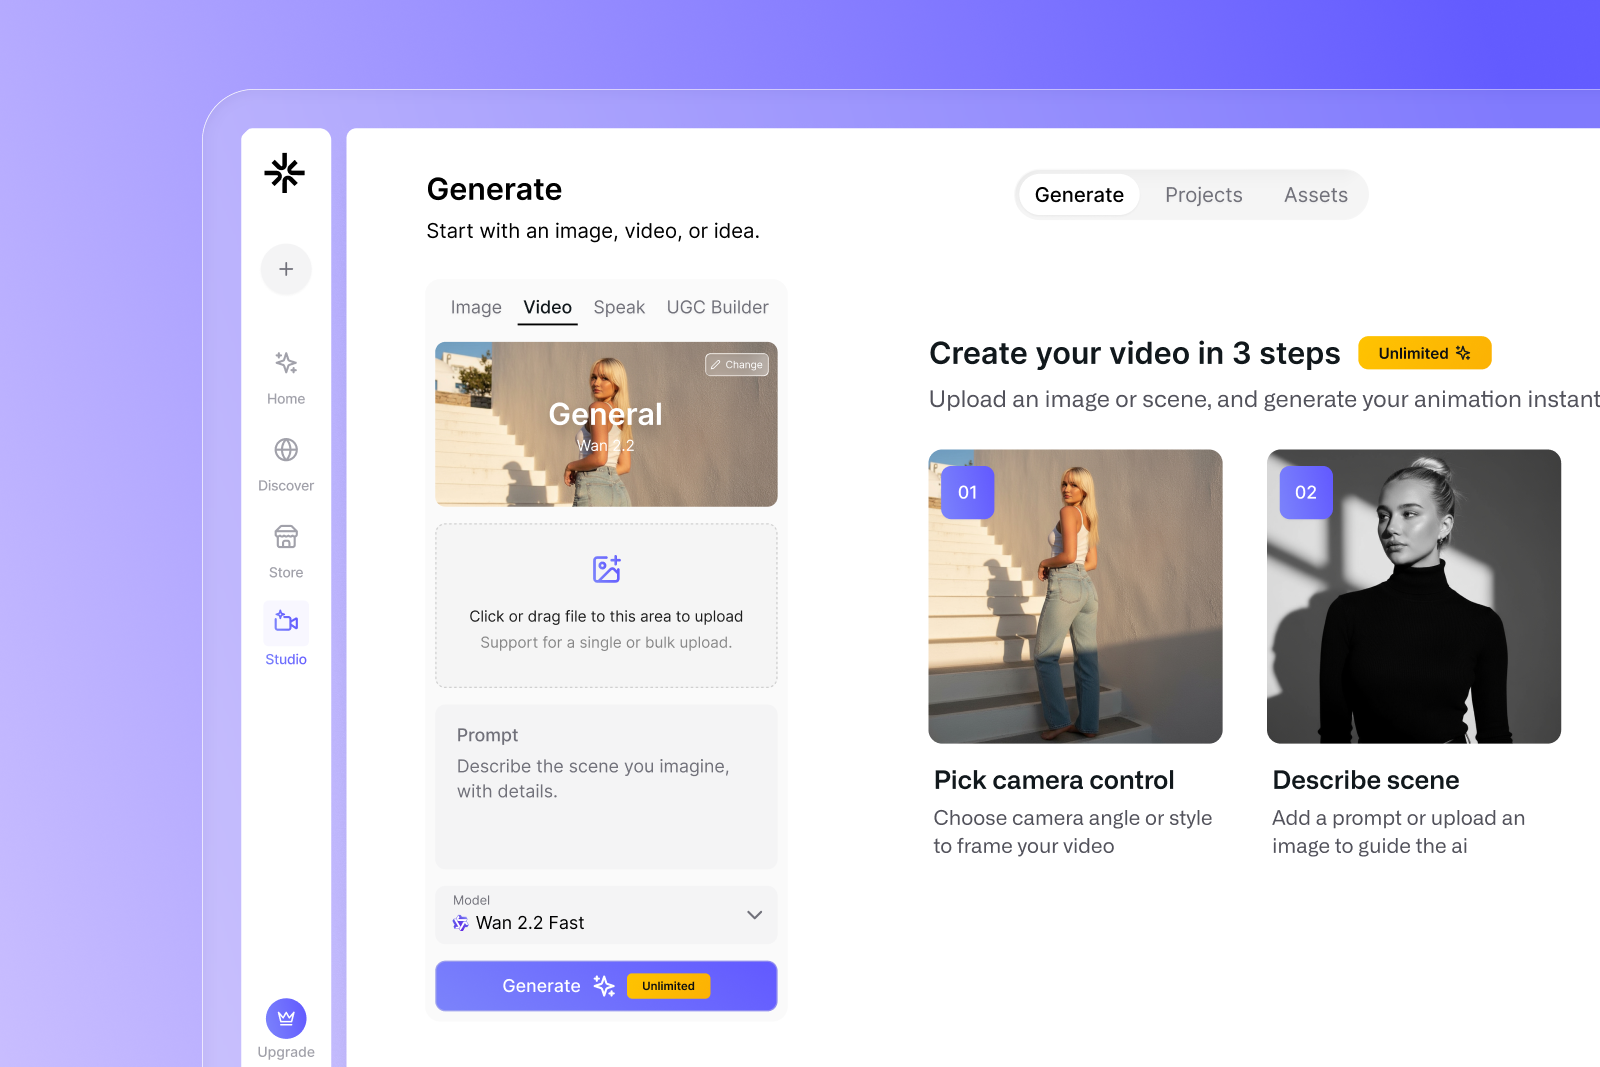Click the Upgrade crown icon

pyautogui.click(x=286, y=1019)
